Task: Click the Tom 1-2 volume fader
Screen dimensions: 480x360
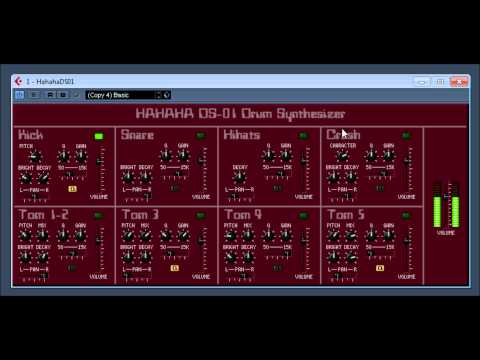Action: pos(99,241)
